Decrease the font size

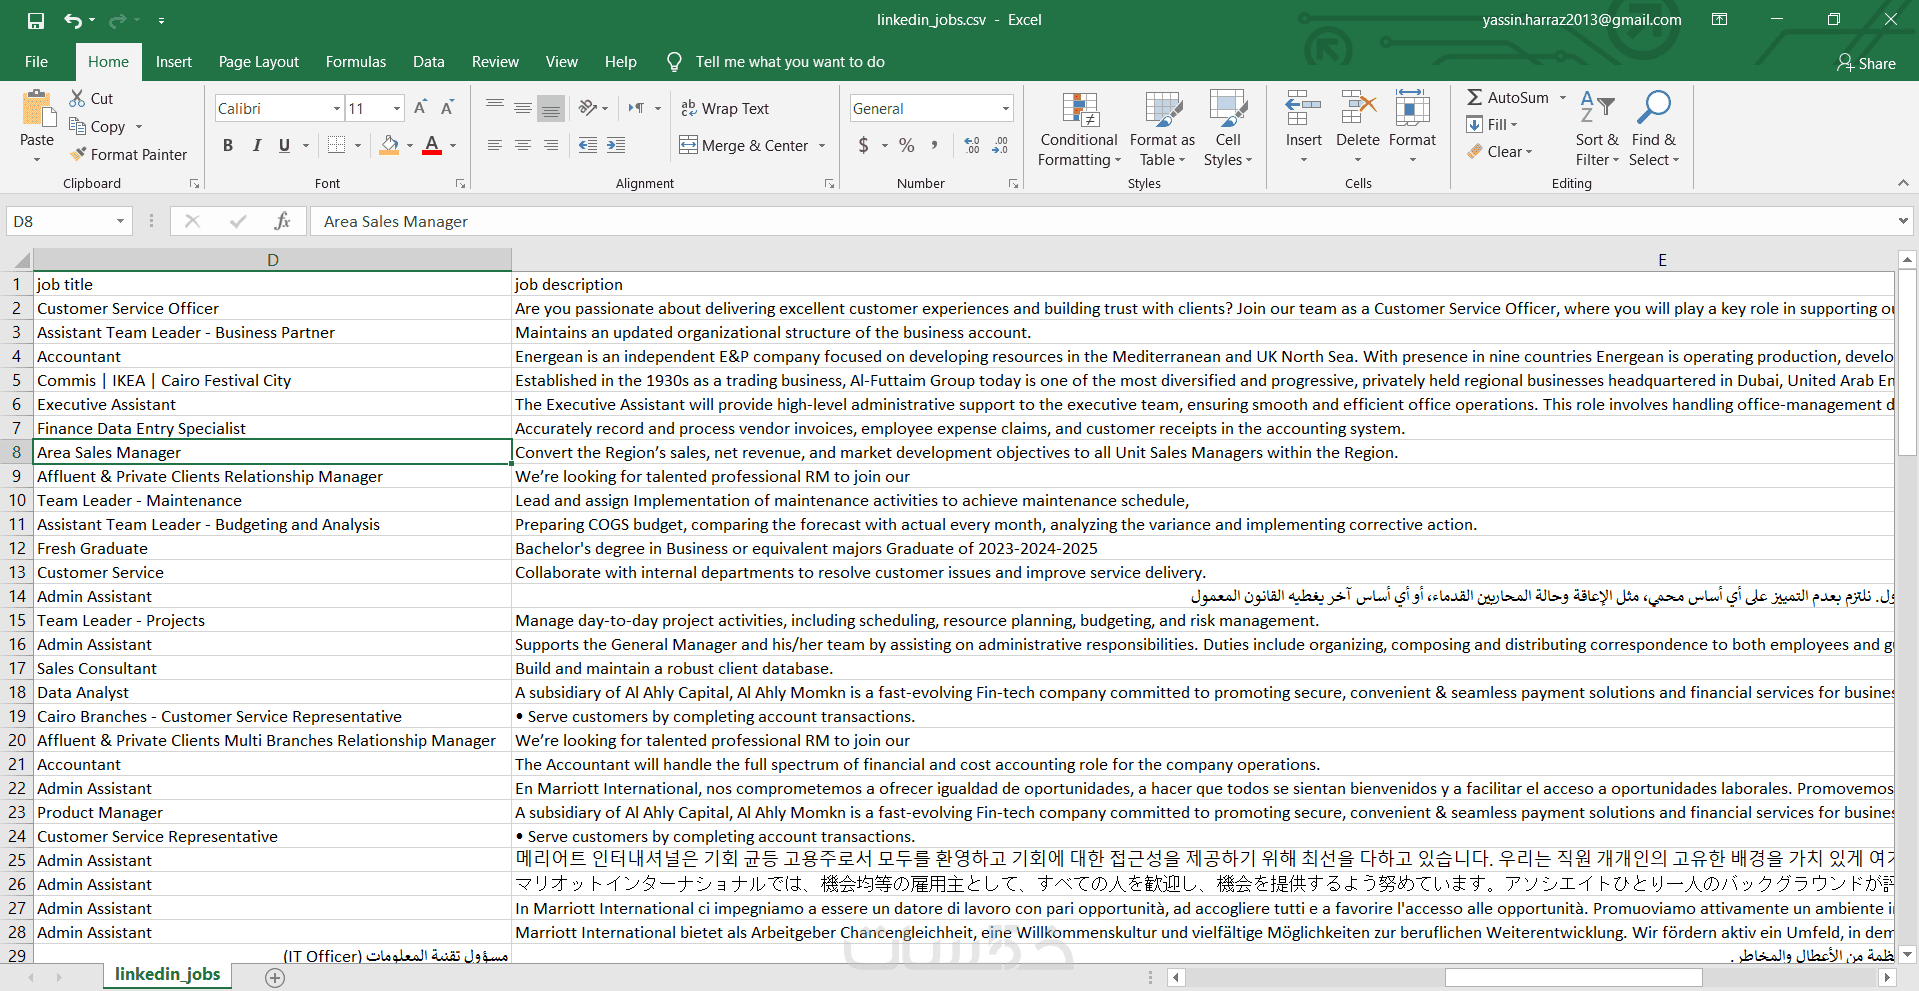pos(447,108)
